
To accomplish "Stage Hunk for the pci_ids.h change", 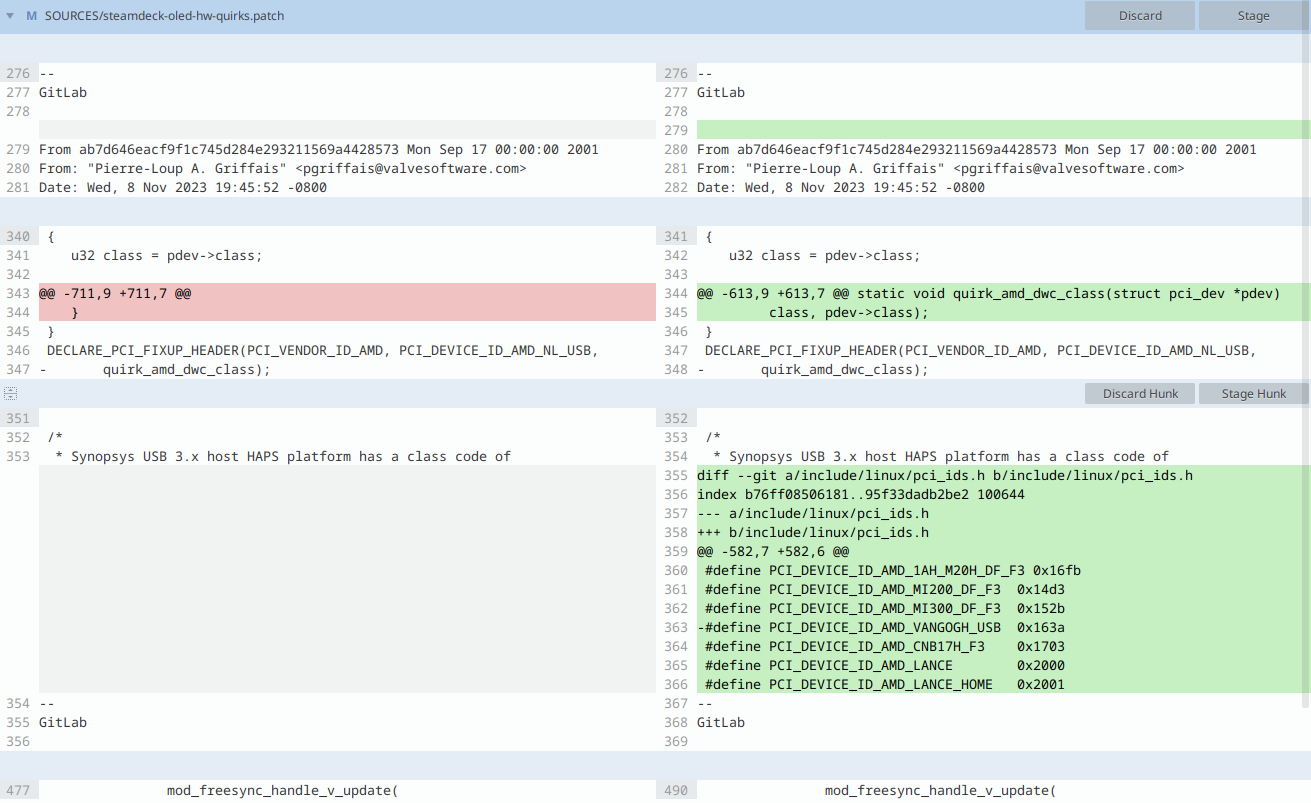I will click(1253, 393).
